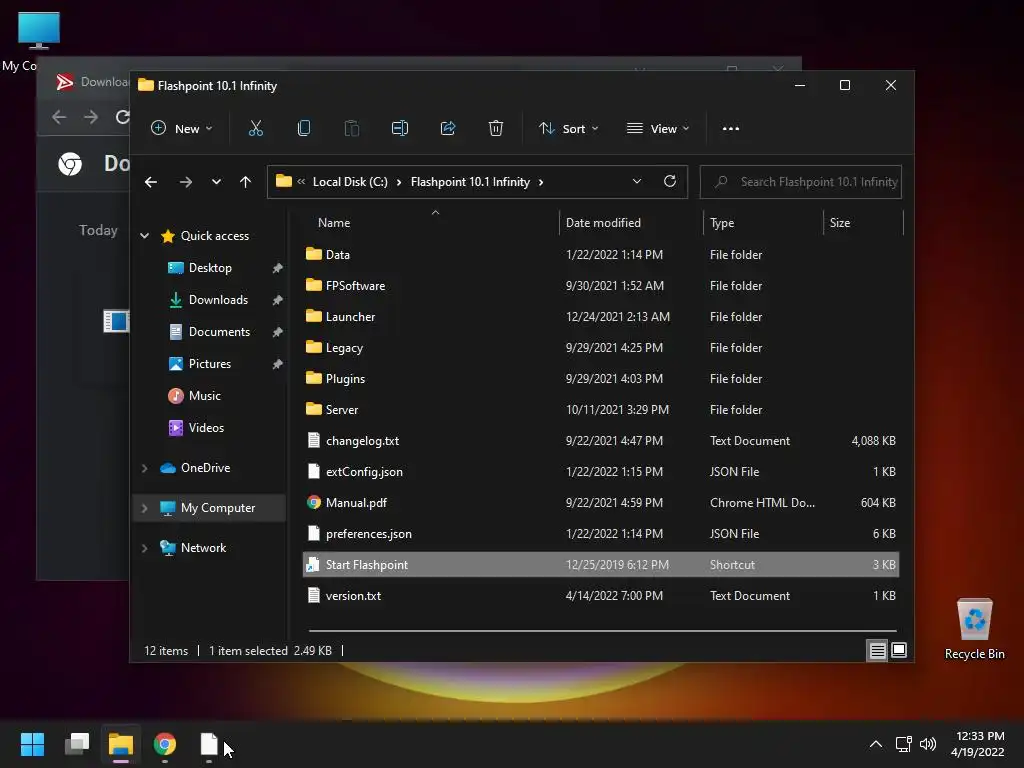The width and height of the screenshot is (1024, 768).
Task: Show hidden system tray icons
Action: pyautogui.click(x=876, y=744)
